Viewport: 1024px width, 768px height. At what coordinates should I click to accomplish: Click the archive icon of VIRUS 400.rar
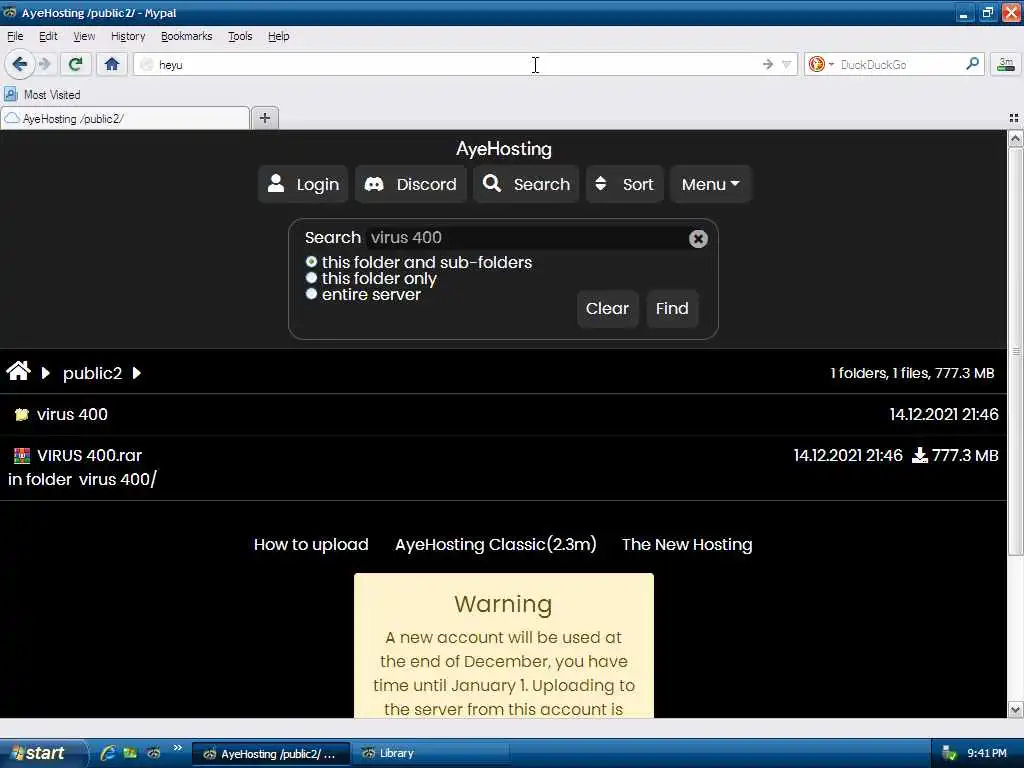coord(22,455)
